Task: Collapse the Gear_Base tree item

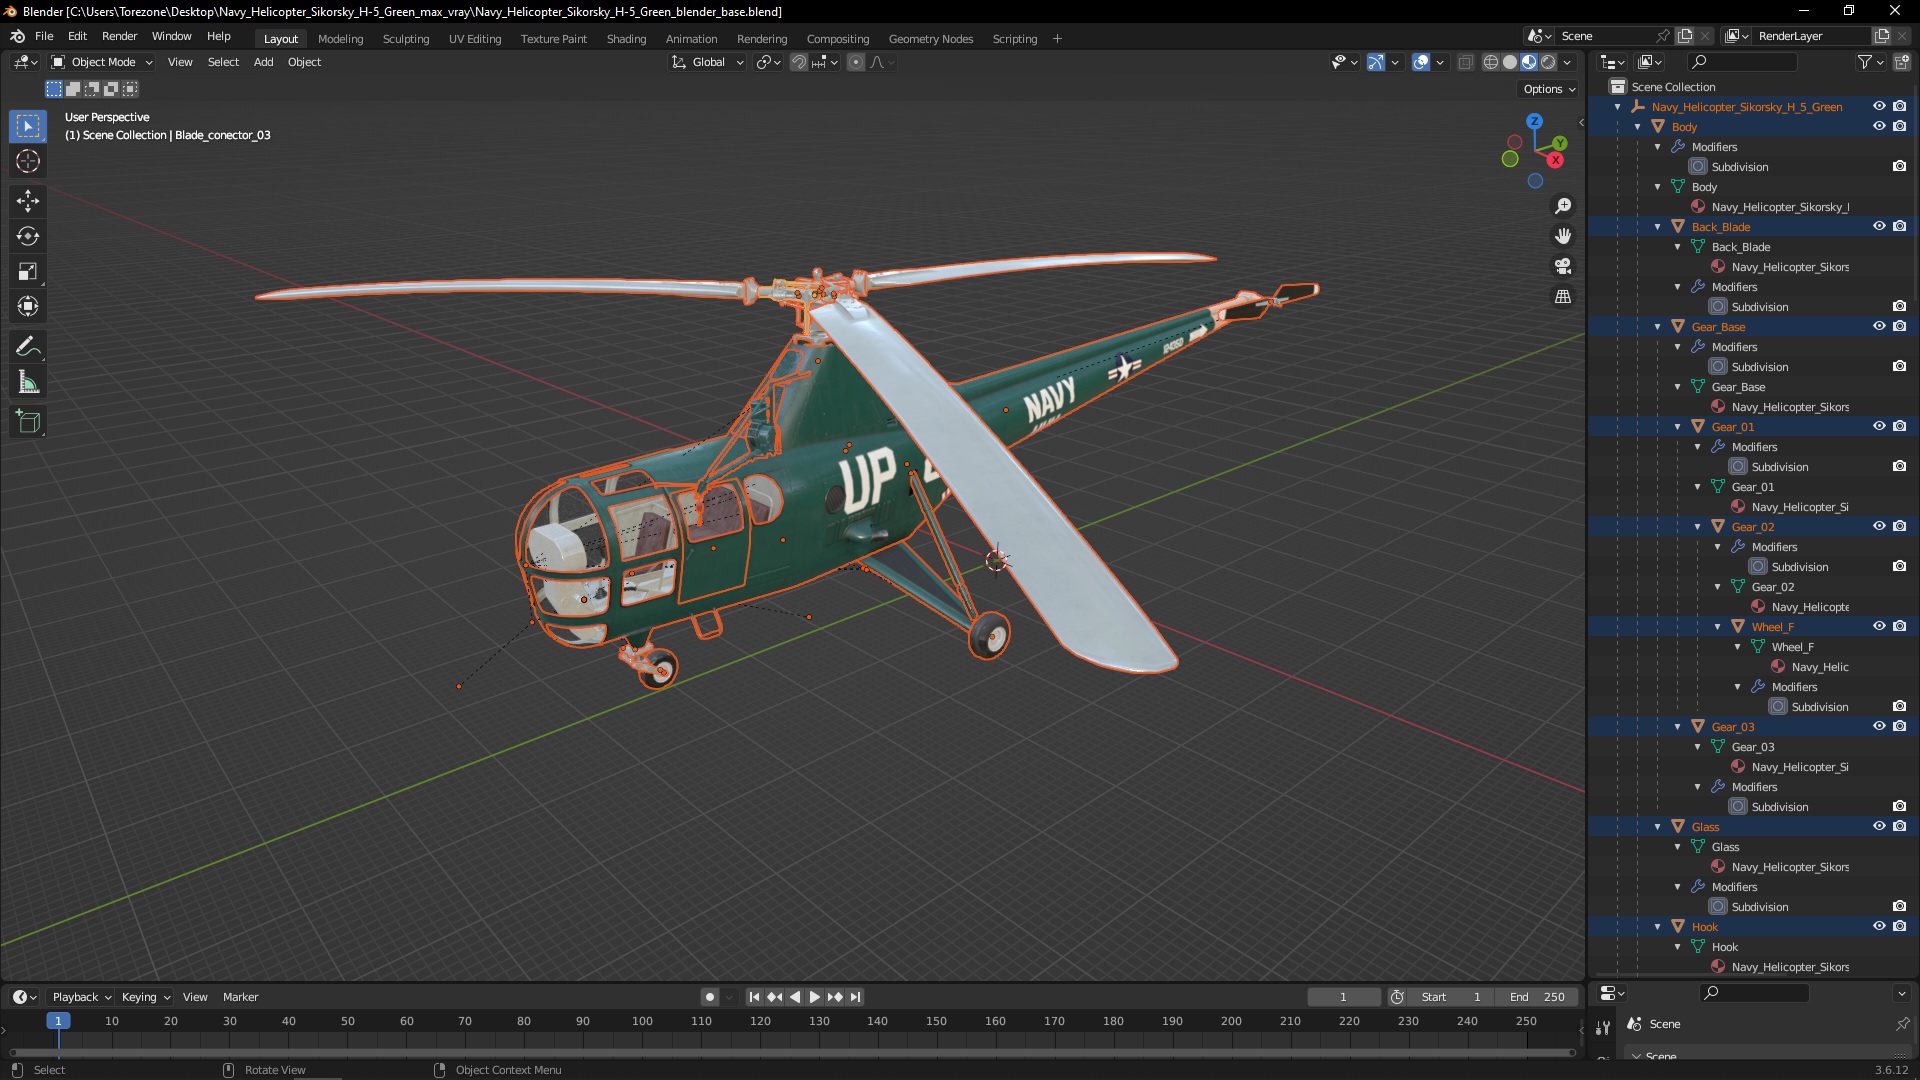Action: tap(1658, 327)
